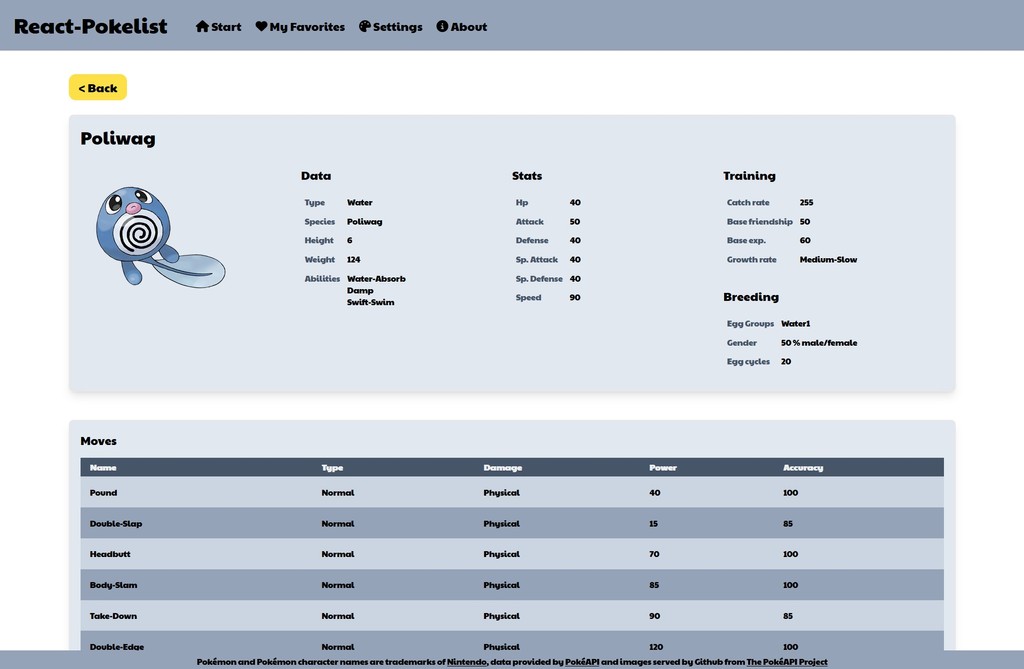Click the Power column header
Viewport: 1024px width, 669px height.
pyautogui.click(x=662, y=468)
